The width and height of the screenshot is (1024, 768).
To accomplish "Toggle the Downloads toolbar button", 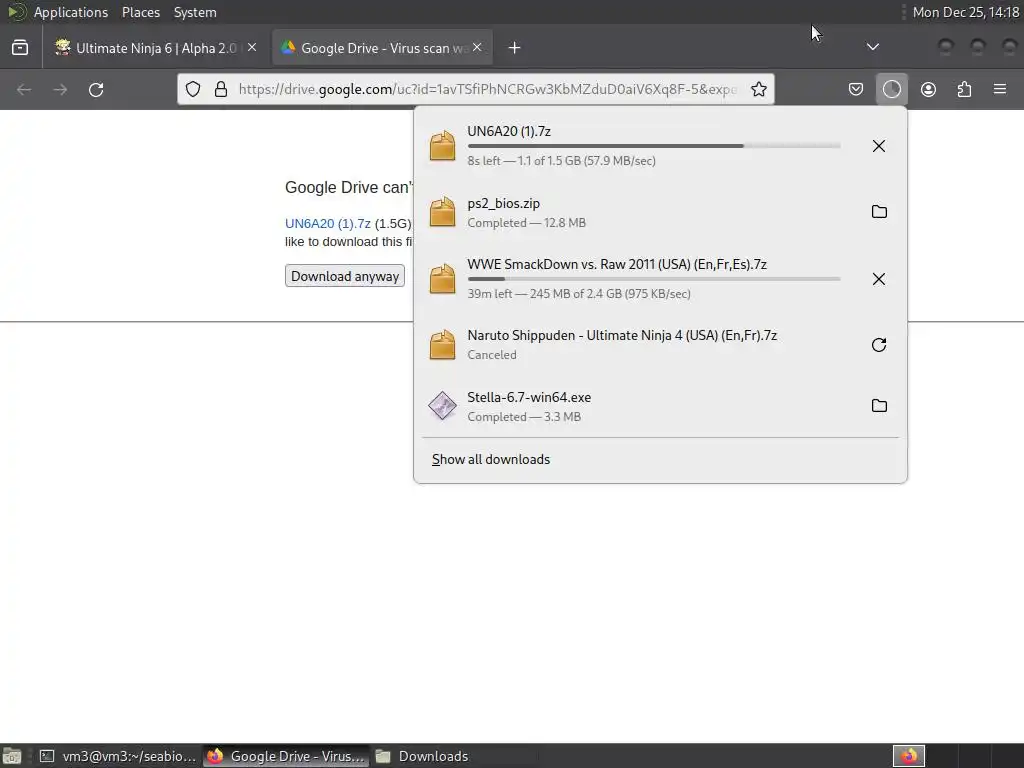I will point(891,89).
